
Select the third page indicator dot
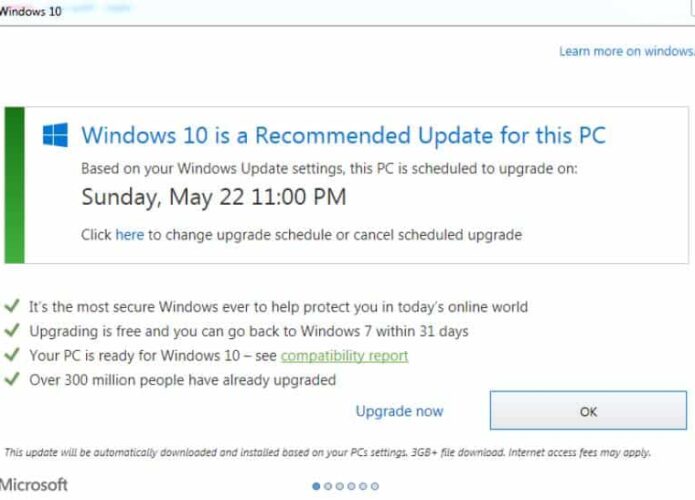(x=340, y=486)
